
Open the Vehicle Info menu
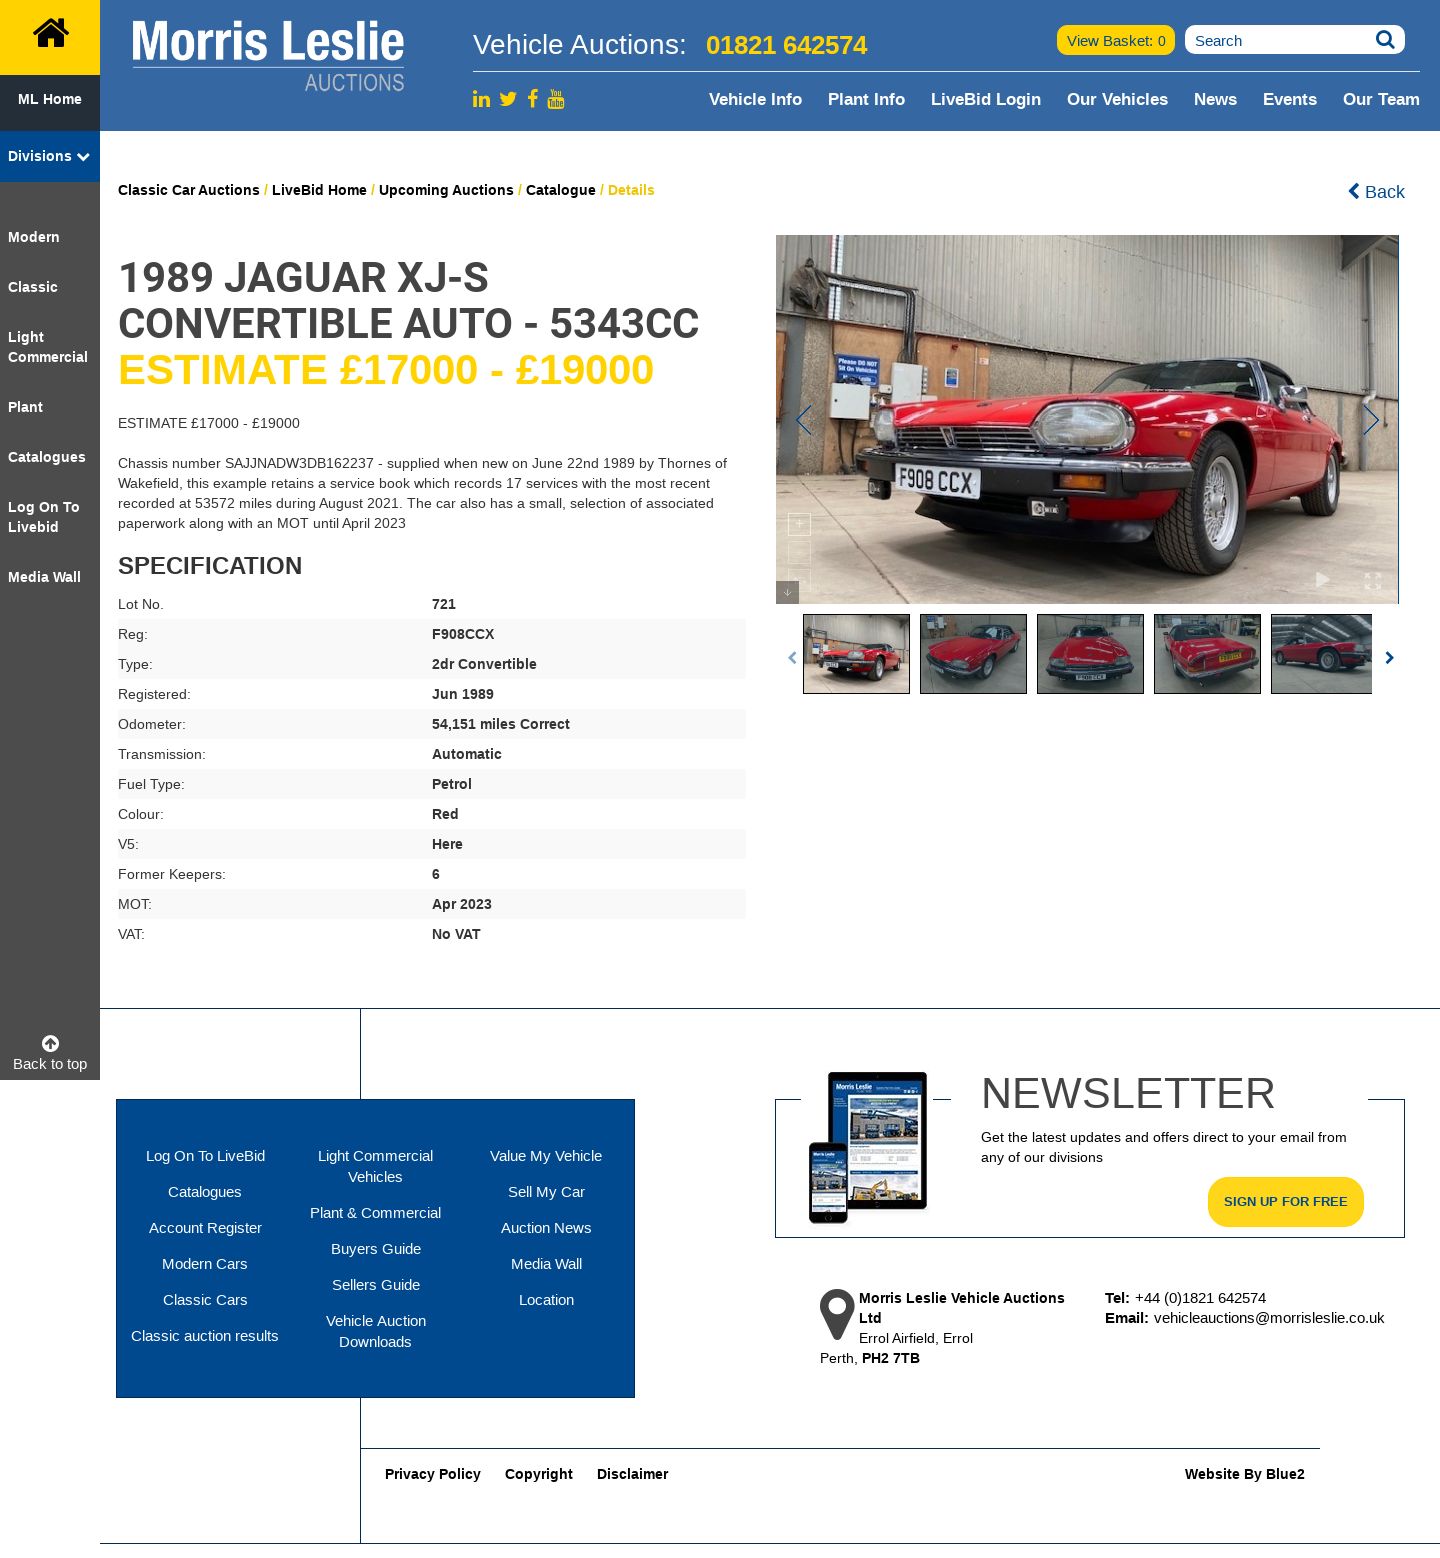755,99
